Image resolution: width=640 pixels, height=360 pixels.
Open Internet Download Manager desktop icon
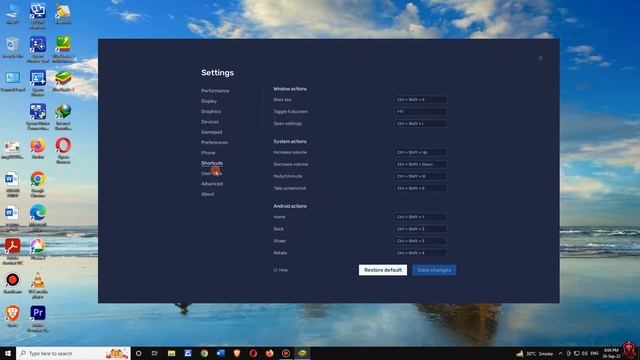(63, 117)
